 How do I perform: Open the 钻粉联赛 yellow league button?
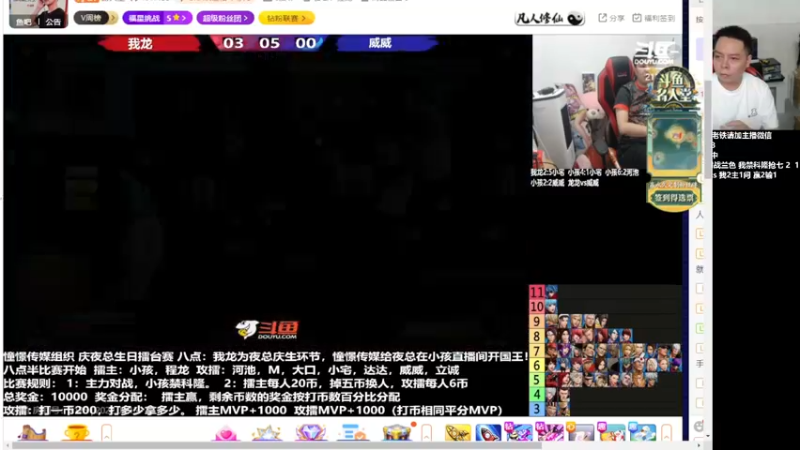286,18
